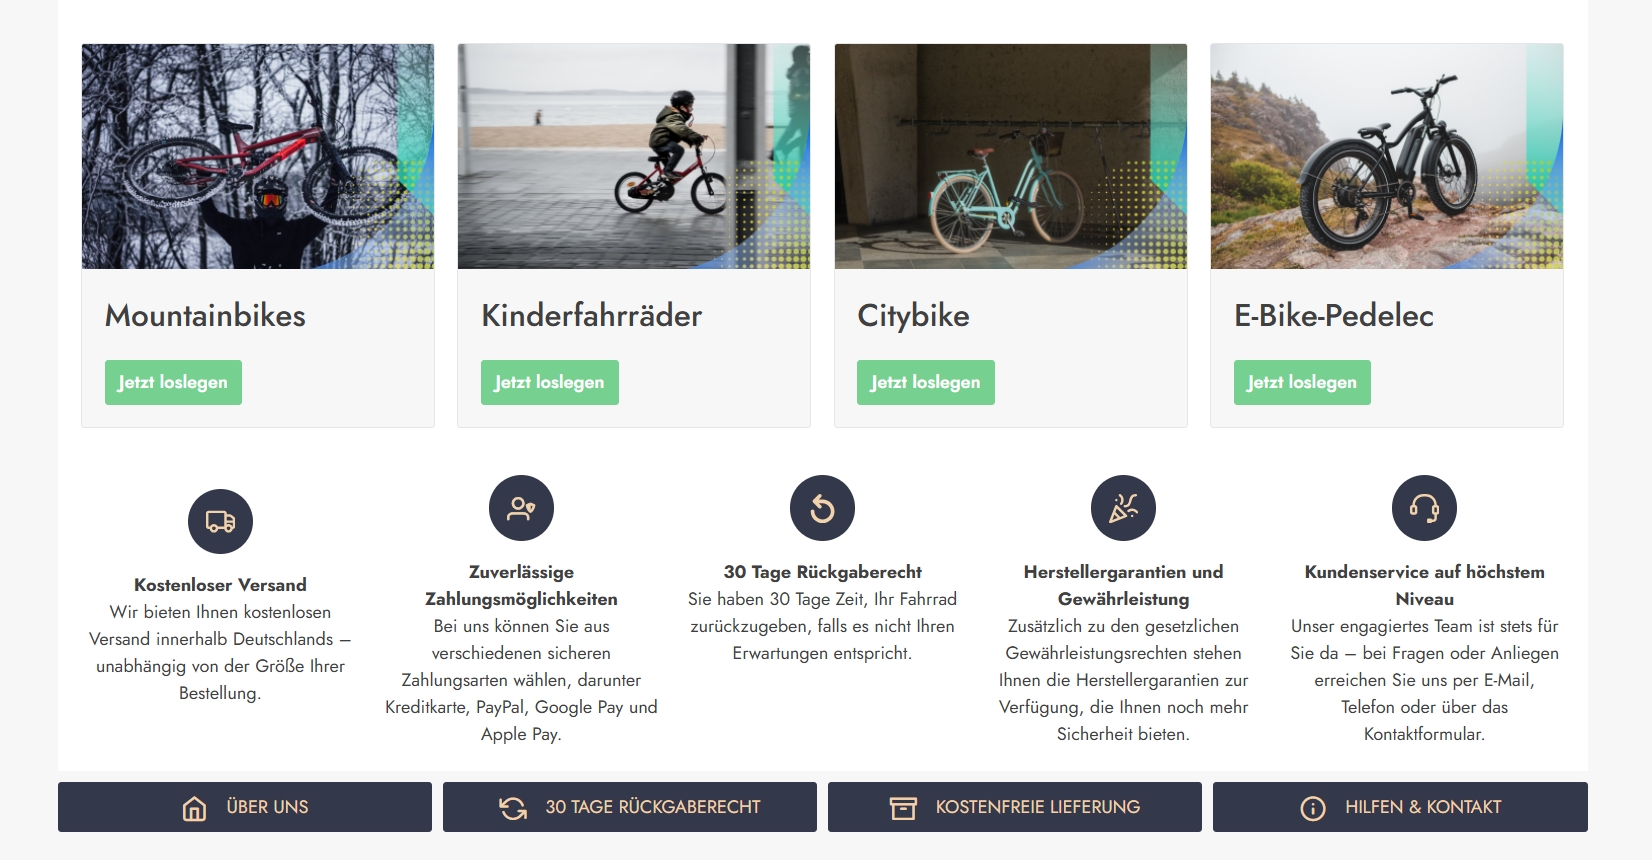This screenshot has width=1652, height=860.
Task: Click the box icon beside Kostenfreie Lieferung
Action: [x=903, y=808]
